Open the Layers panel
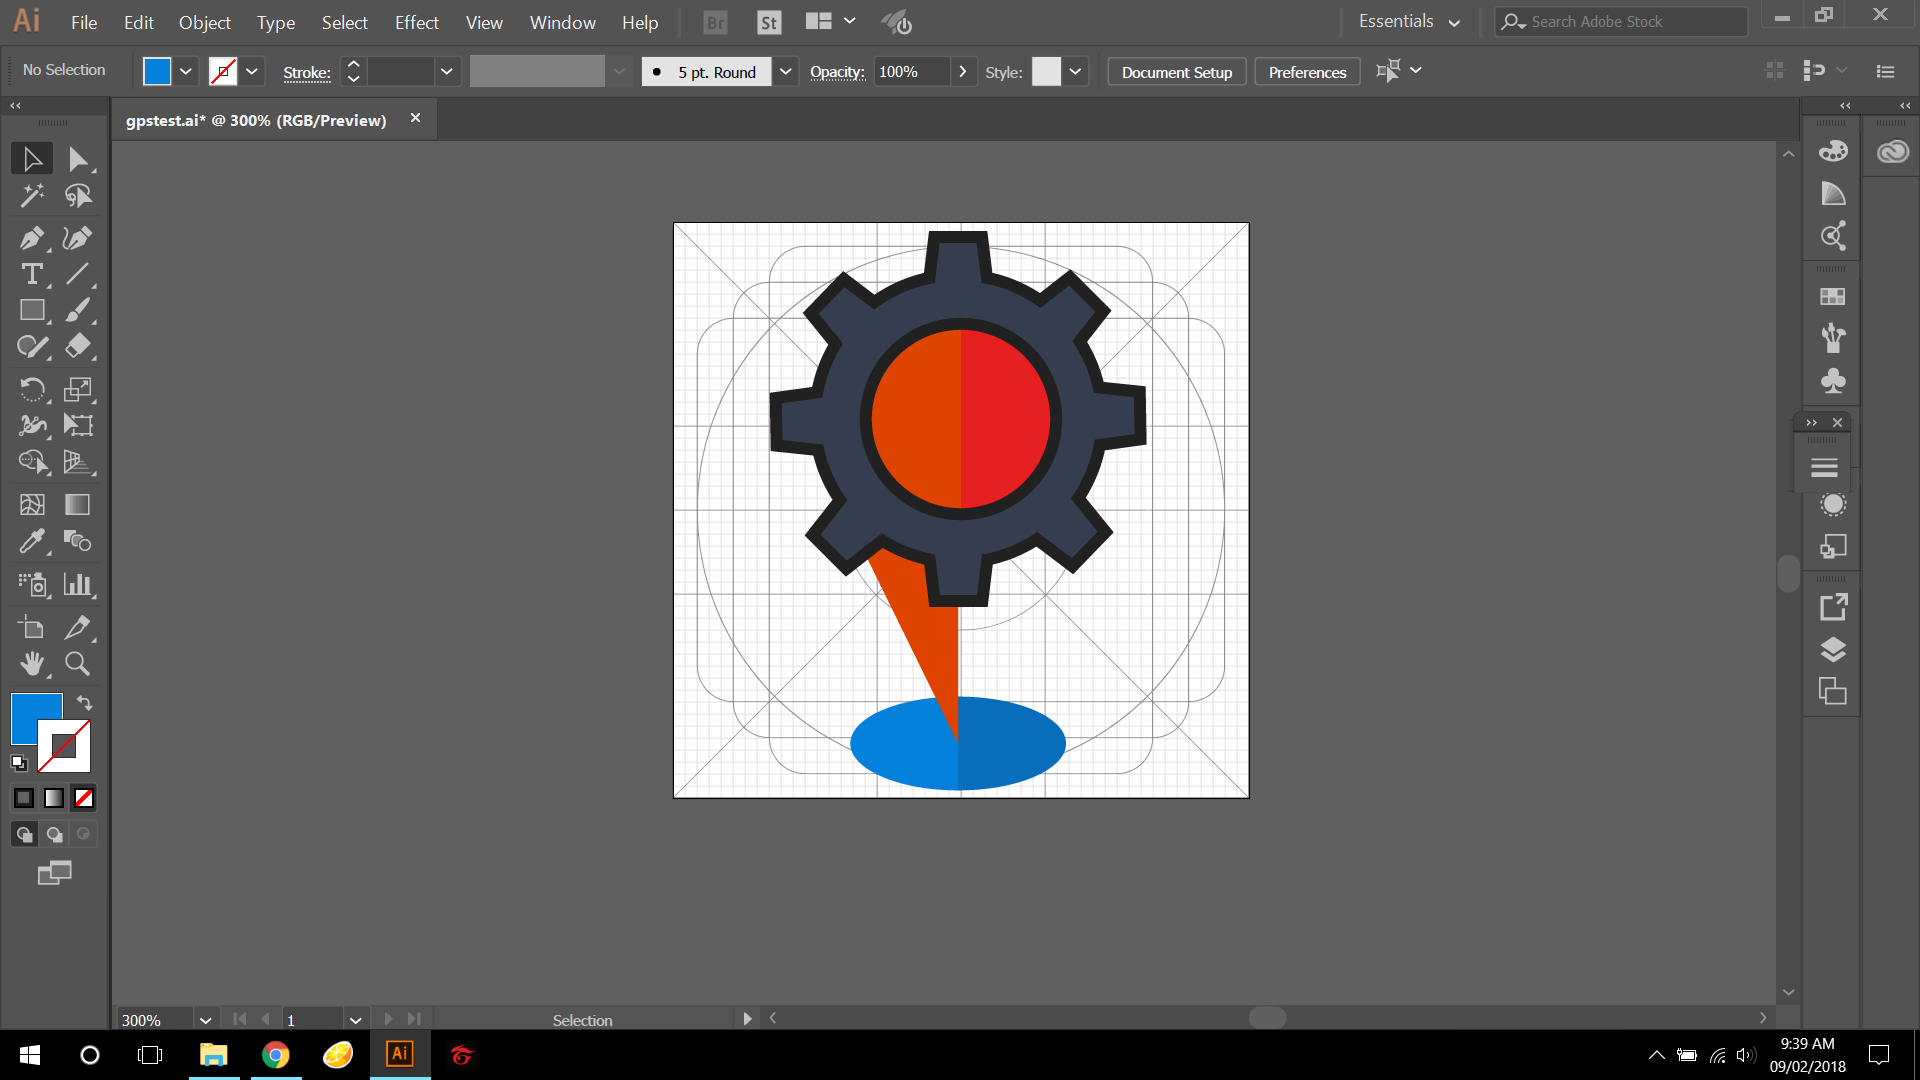The width and height of the screenshot is (1920, 1080). coord(1833,650)
